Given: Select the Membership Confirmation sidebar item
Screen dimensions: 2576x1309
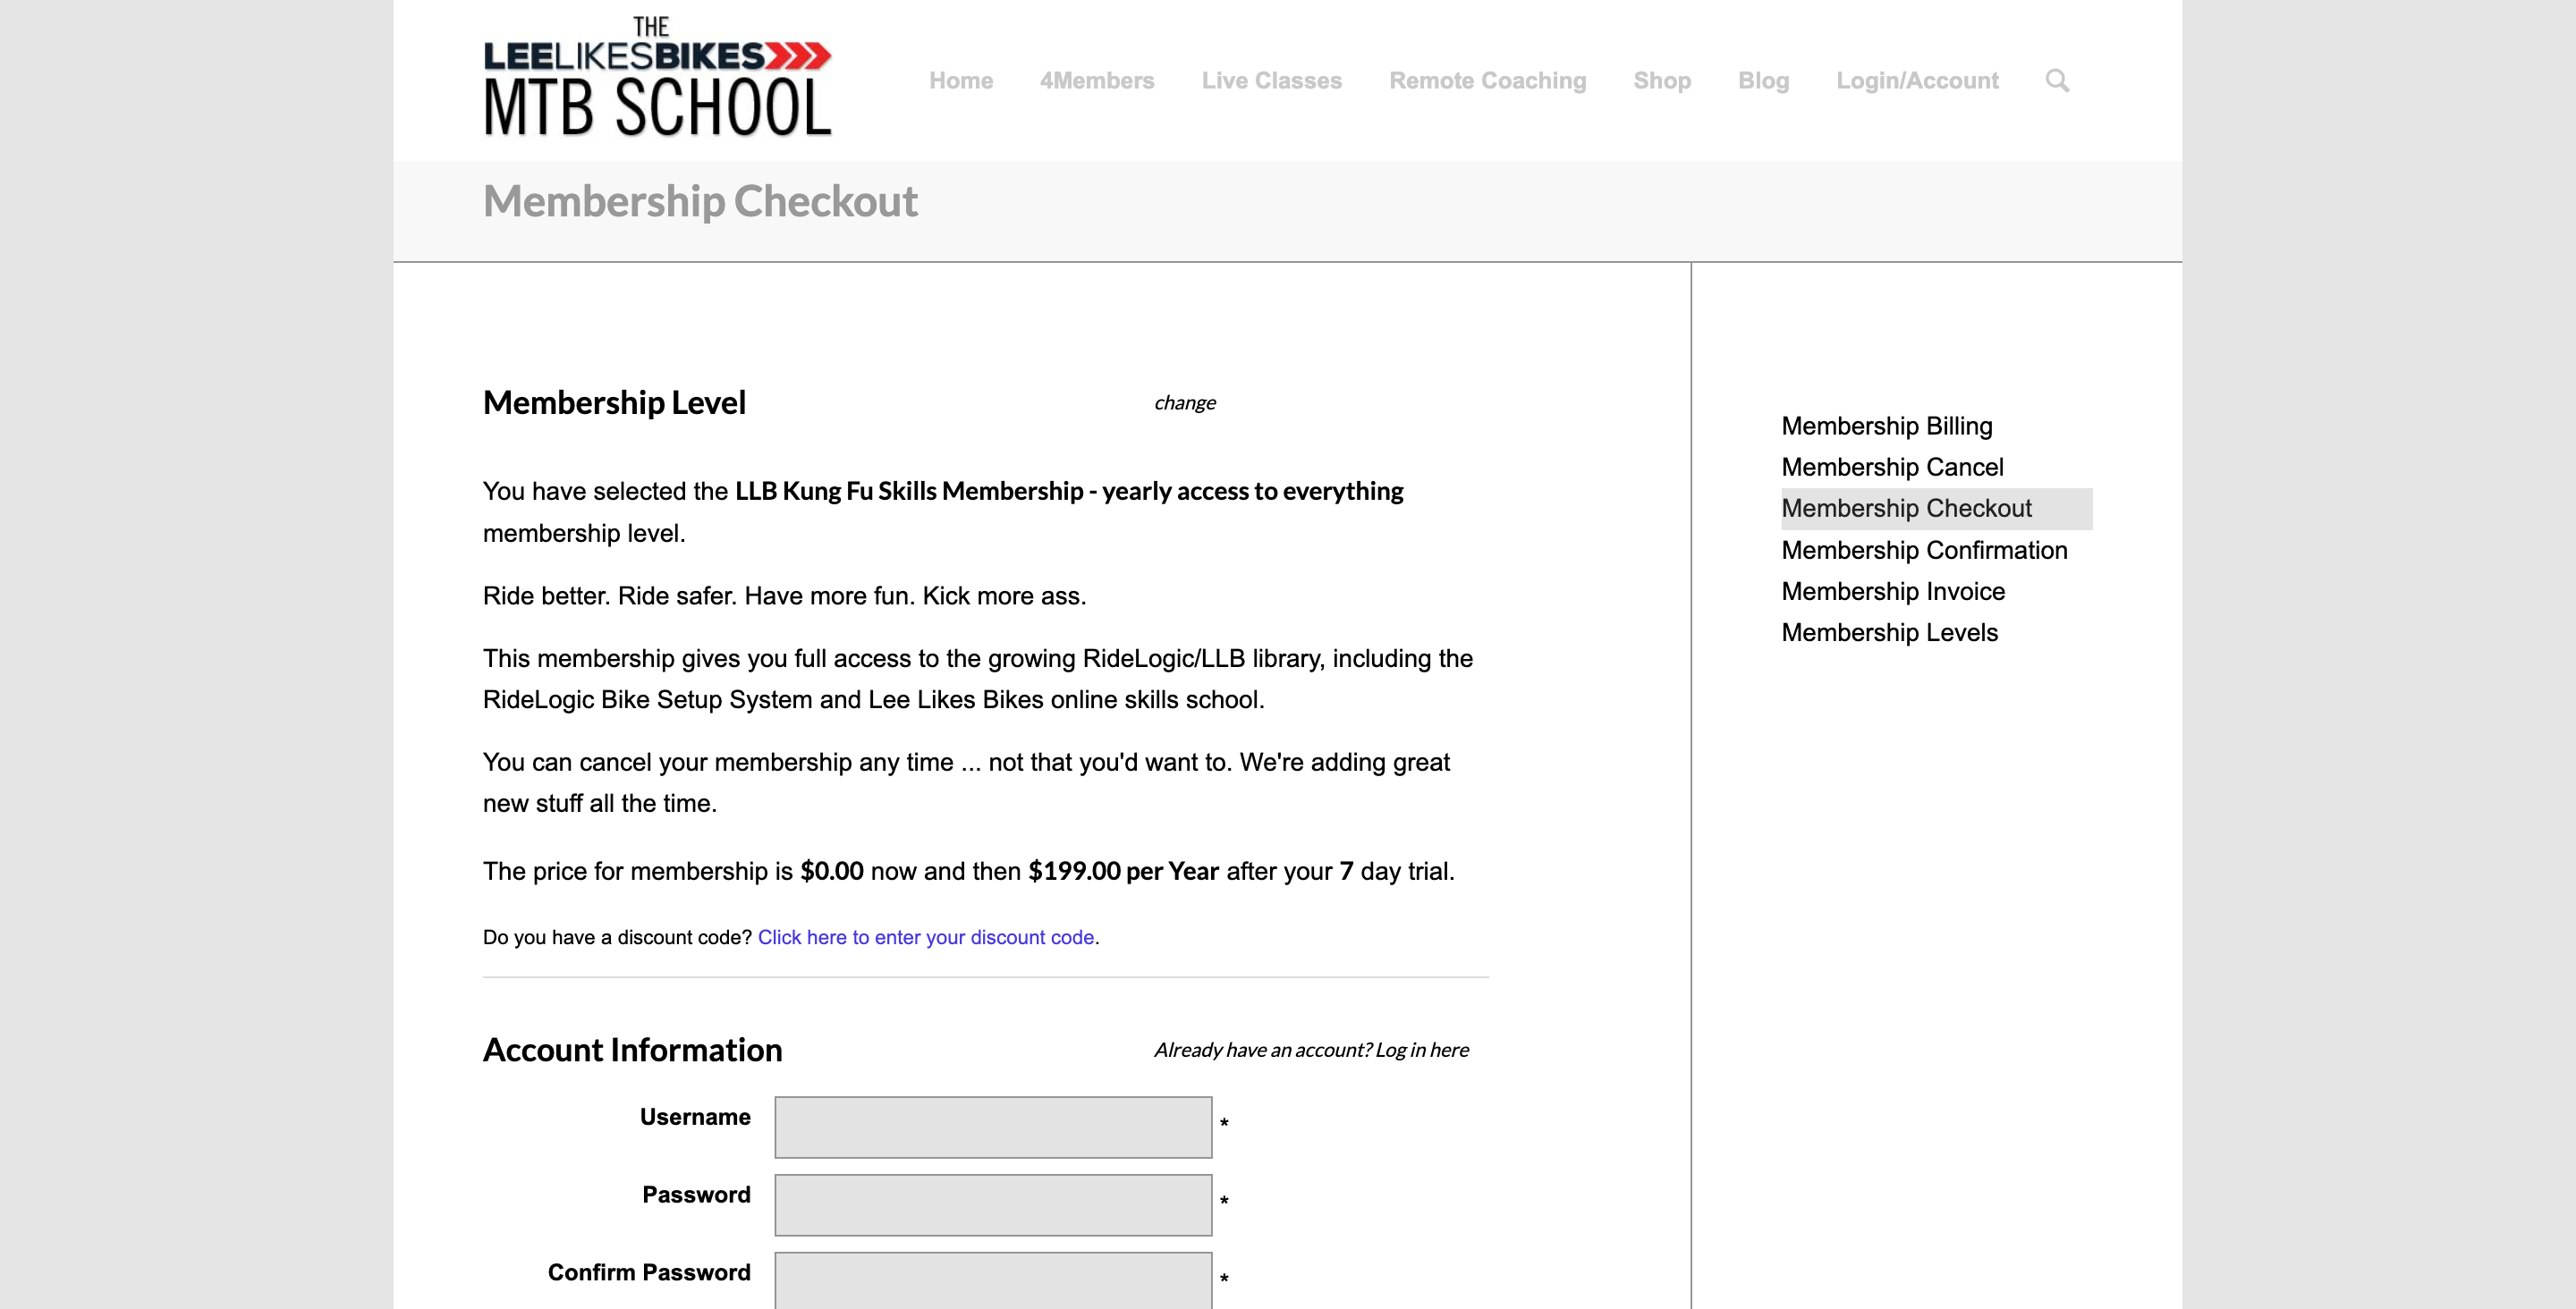Looking at the screenshot, I should 1923,549.
